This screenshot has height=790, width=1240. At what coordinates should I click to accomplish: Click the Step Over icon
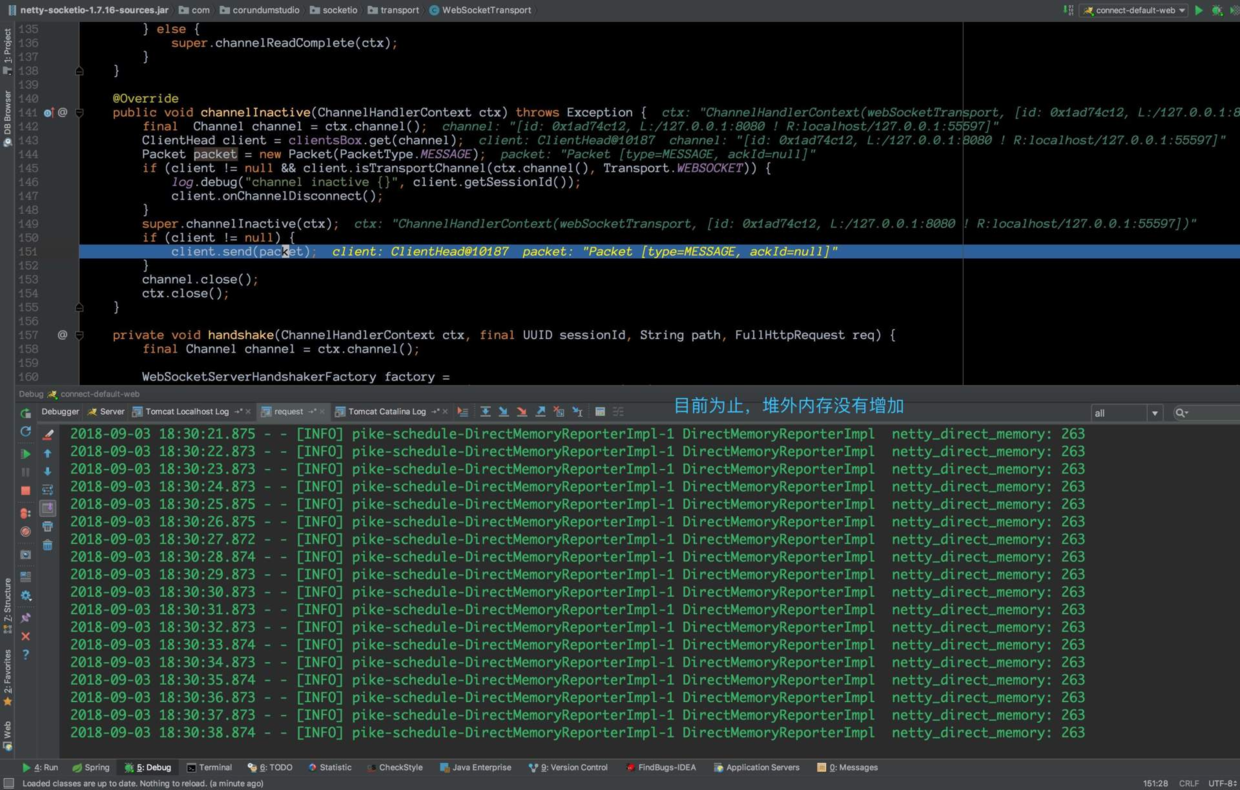pos(485,411)
